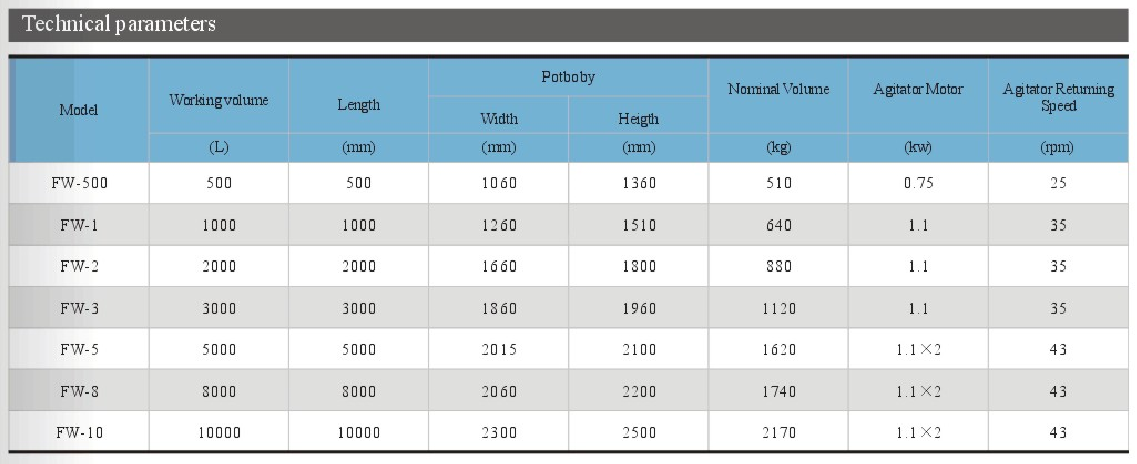This screenshot has width=1137, height=464.
Task: Select the Model column header
Action: pyautogui.click(x=79, y=110)
